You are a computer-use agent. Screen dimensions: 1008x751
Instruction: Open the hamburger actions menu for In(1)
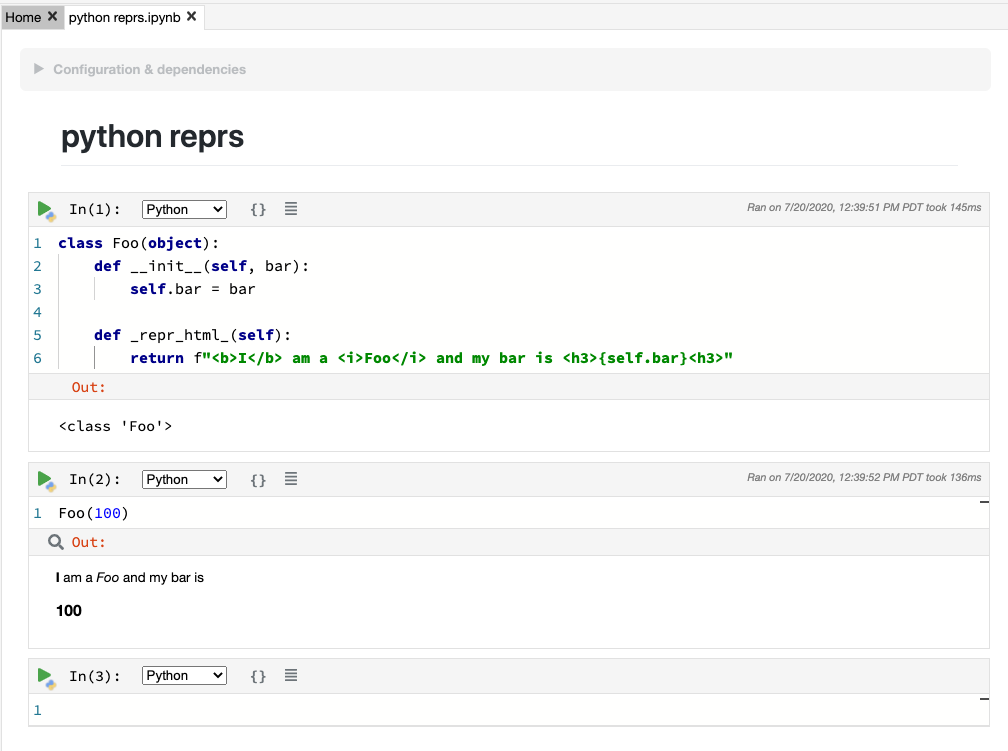pyautogui.click(x=290, y=209)
